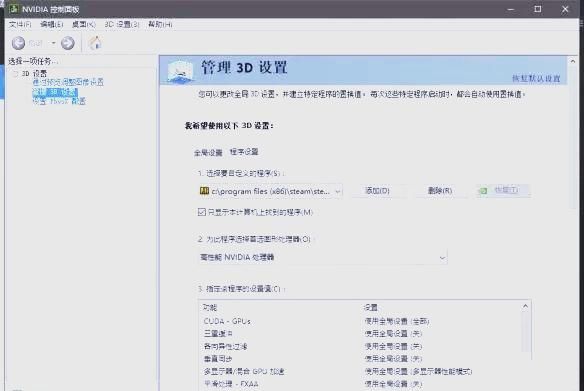Open the 高性能 NVIDIA 处理器 dropdown
This screenshot has height=391, width=584.
coord(323,257)
